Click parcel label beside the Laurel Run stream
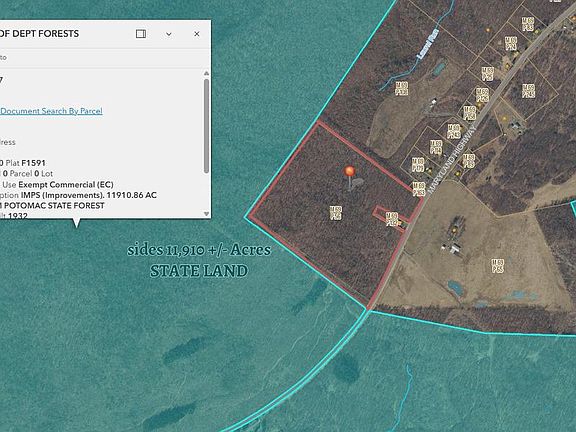The image size is (576, 432). [x=402, y=89]
